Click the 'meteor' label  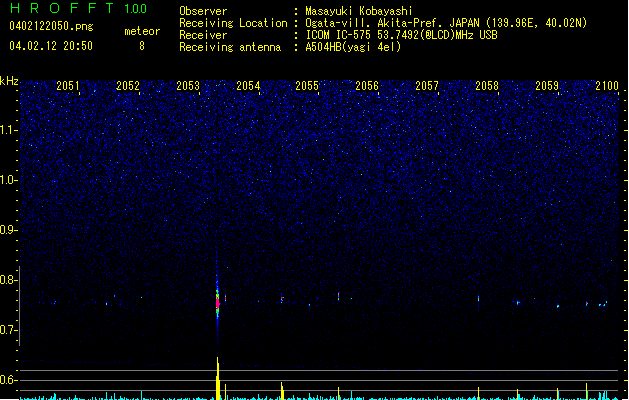tap(142, 31)
